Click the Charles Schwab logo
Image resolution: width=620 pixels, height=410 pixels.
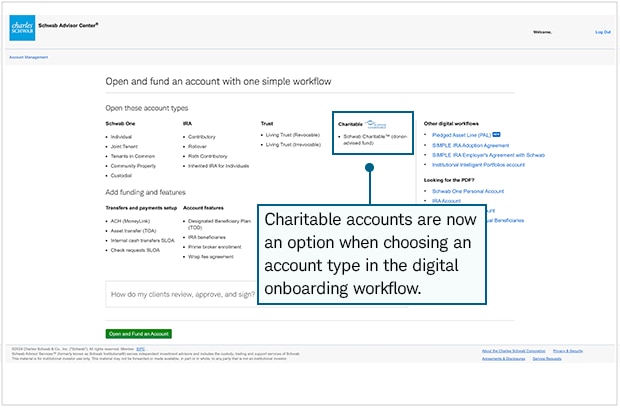[x=22, y=28]
